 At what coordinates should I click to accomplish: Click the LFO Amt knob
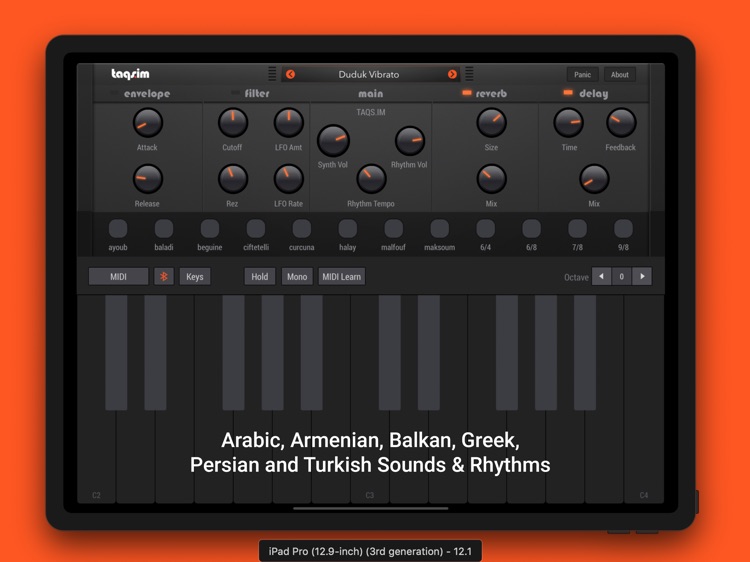click(288, 123)
